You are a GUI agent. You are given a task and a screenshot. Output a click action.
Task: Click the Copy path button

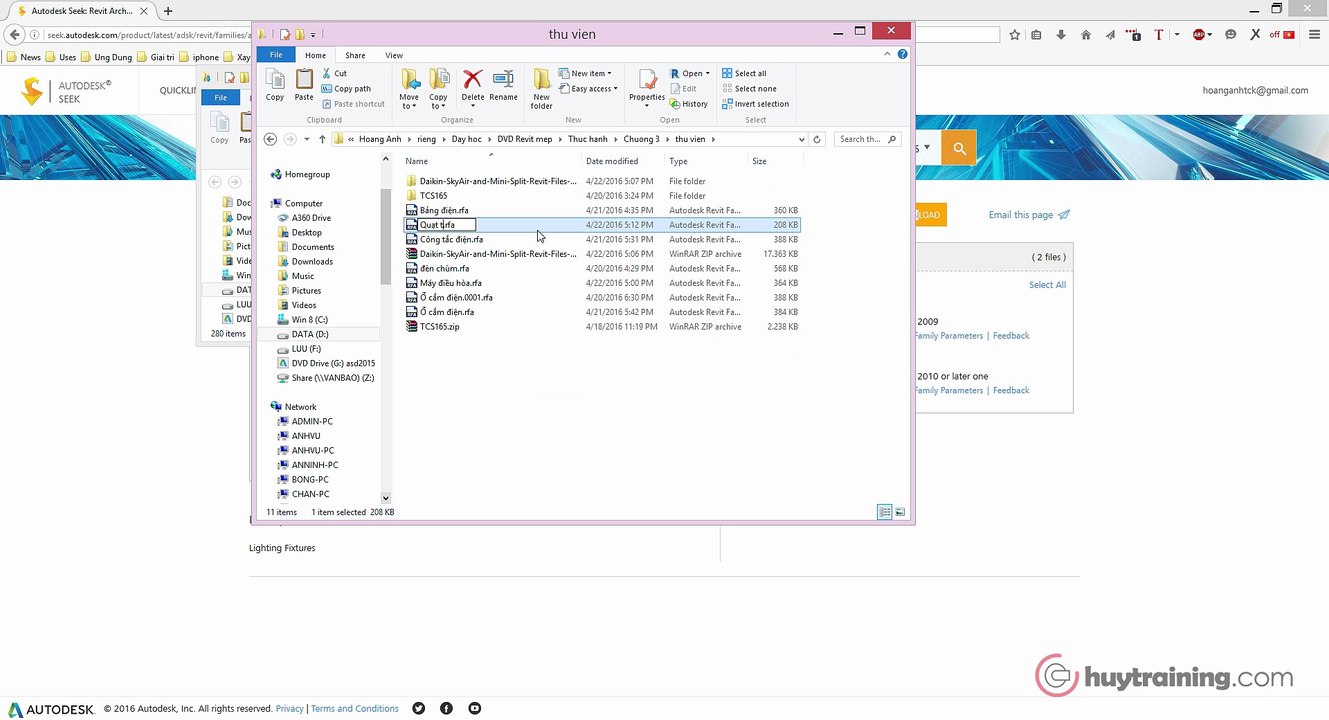[346, 88]
